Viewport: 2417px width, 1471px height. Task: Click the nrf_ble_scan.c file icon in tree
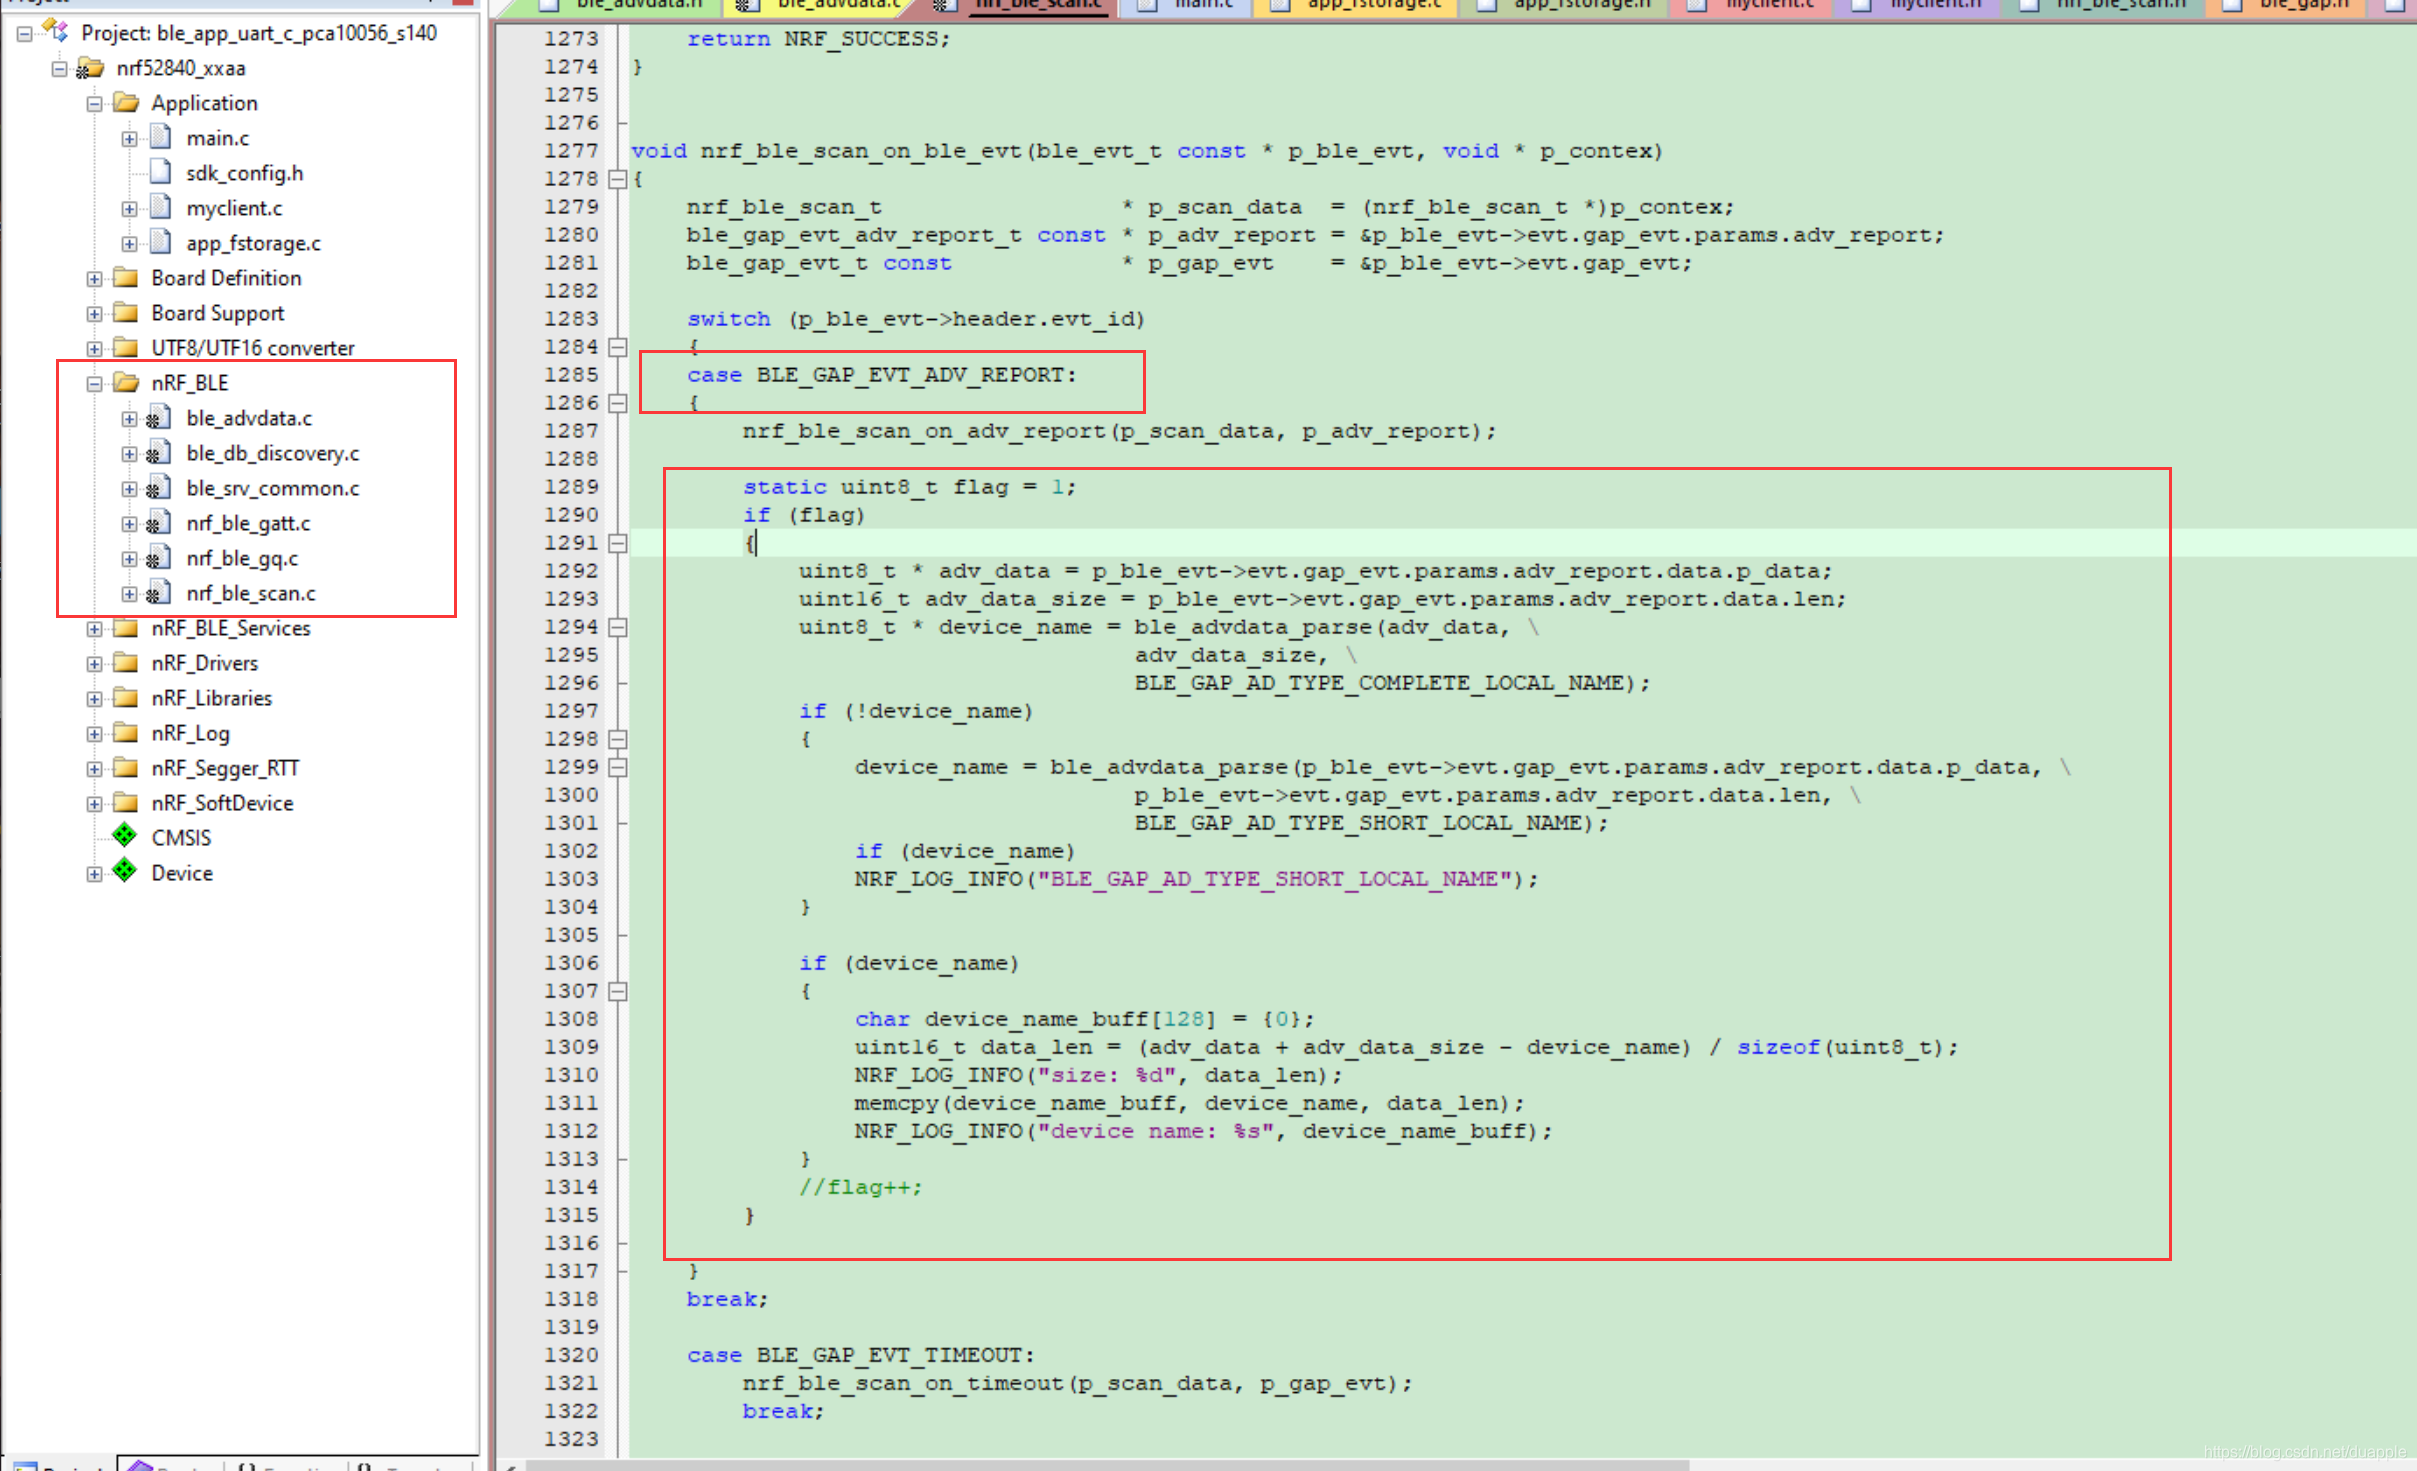pos(158,593)
